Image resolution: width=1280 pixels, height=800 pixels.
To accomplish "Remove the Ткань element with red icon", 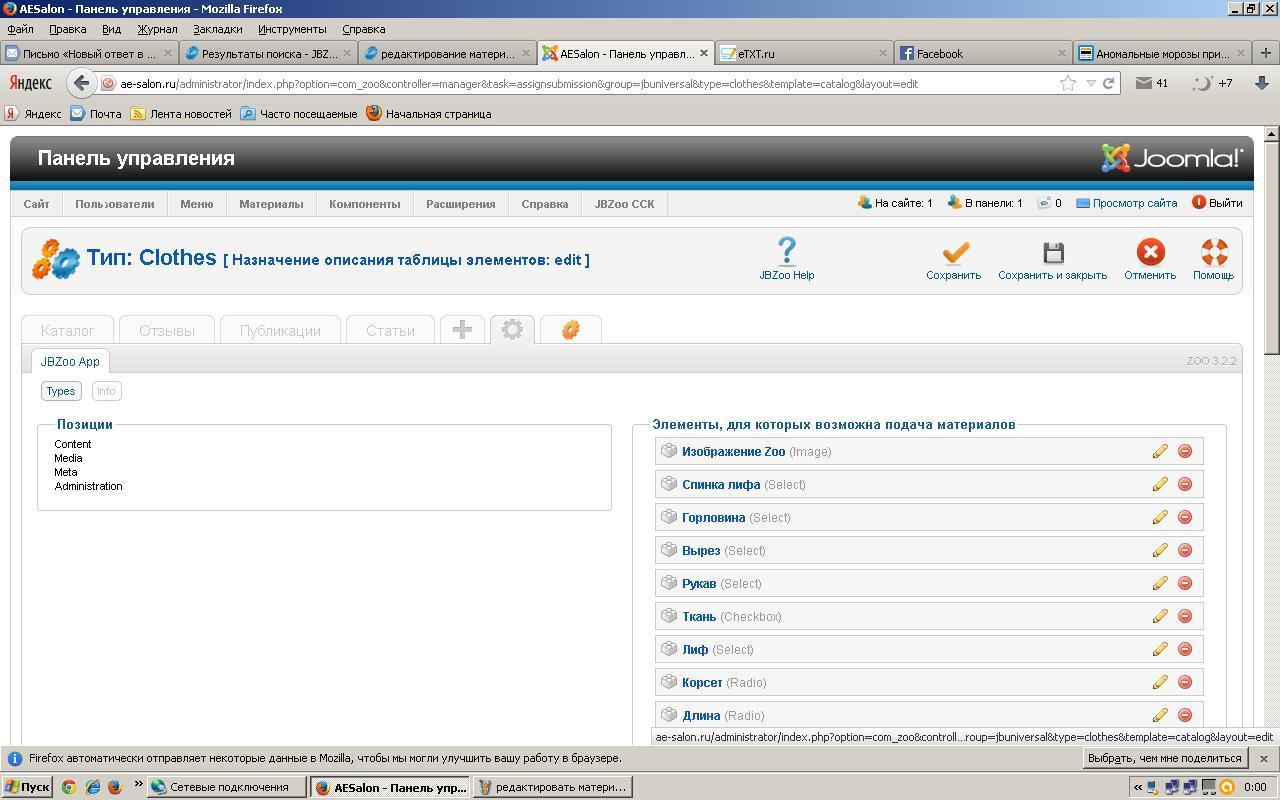I will click(x=1185, y=616).
